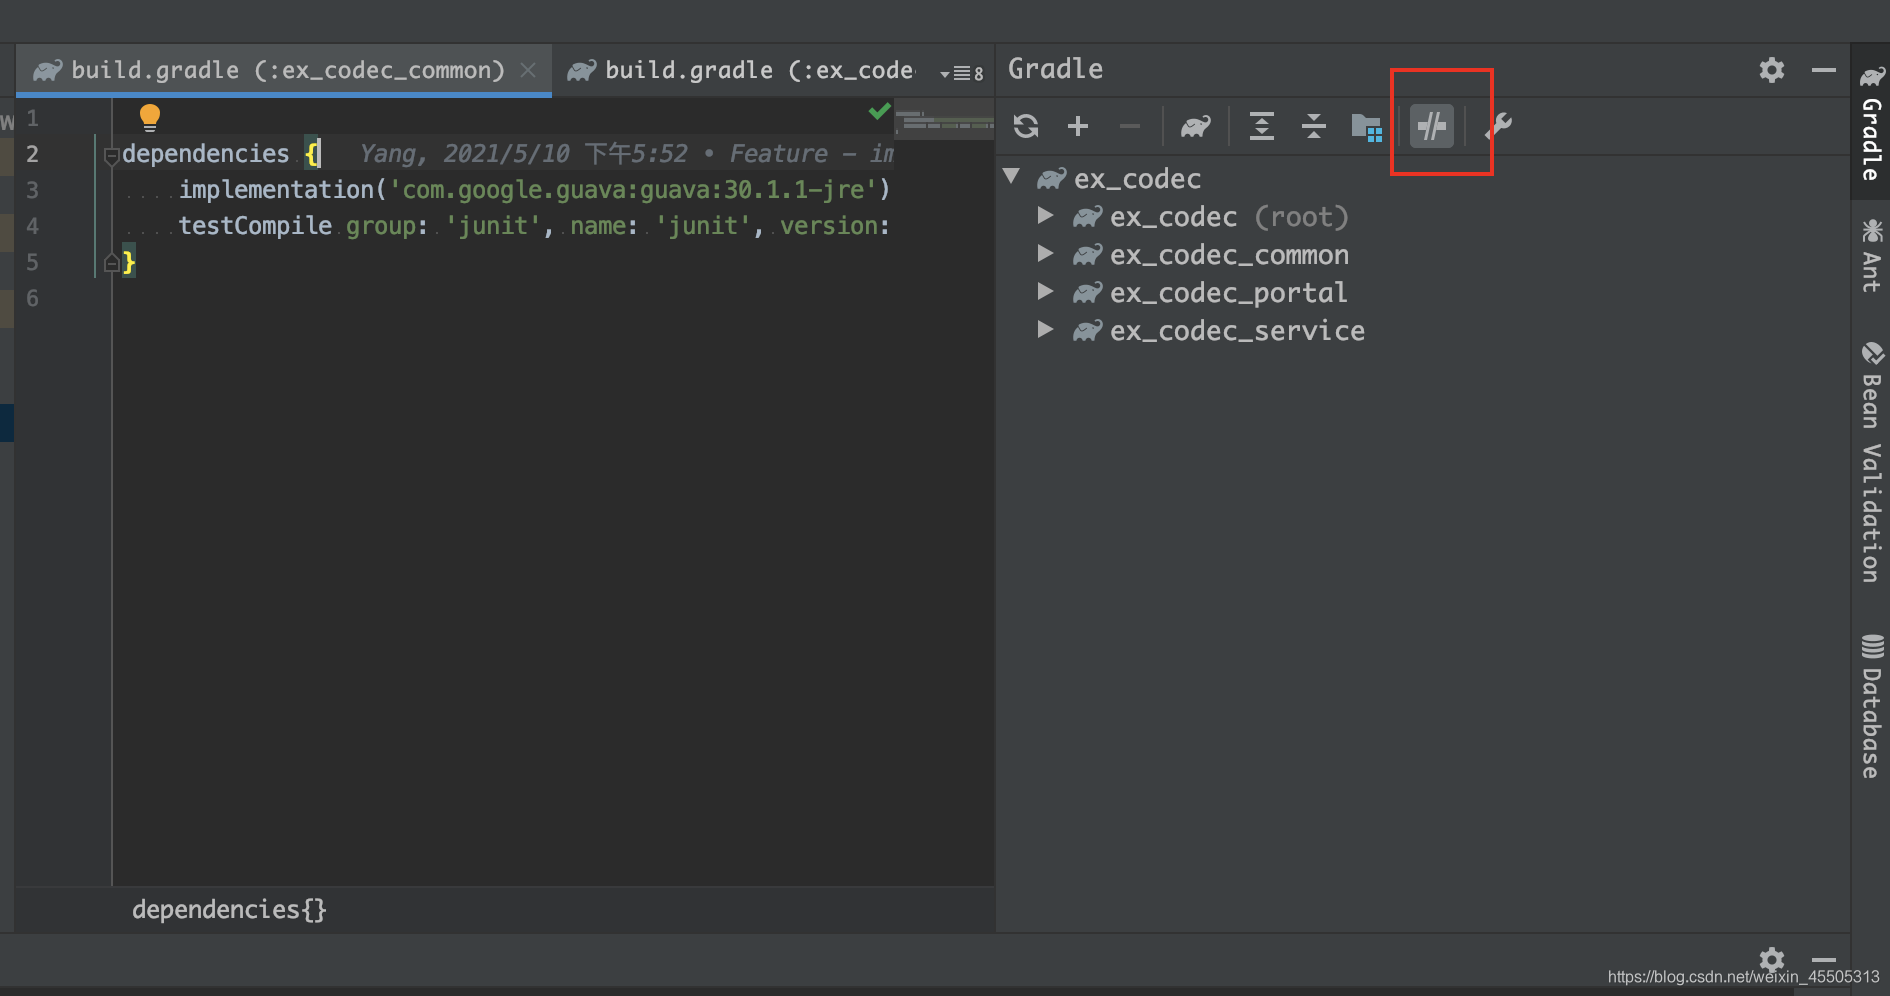Expand the ex_codec_common node
This screenshot has width=1890, height=996.
[1045, 253]
